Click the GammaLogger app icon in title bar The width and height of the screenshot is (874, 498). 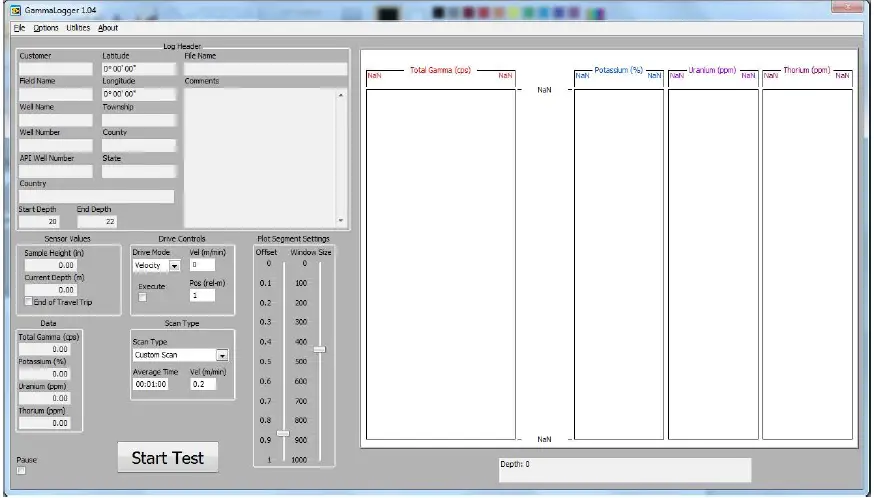(x=16, y=10)
